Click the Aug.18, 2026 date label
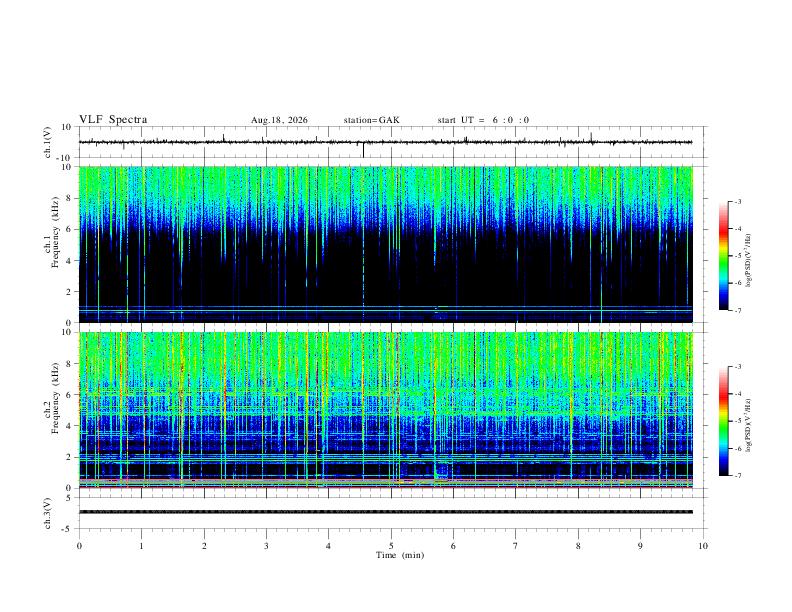The height and width of the screenshot is (612, 792). pyautogui.click(x=279, y=120)
